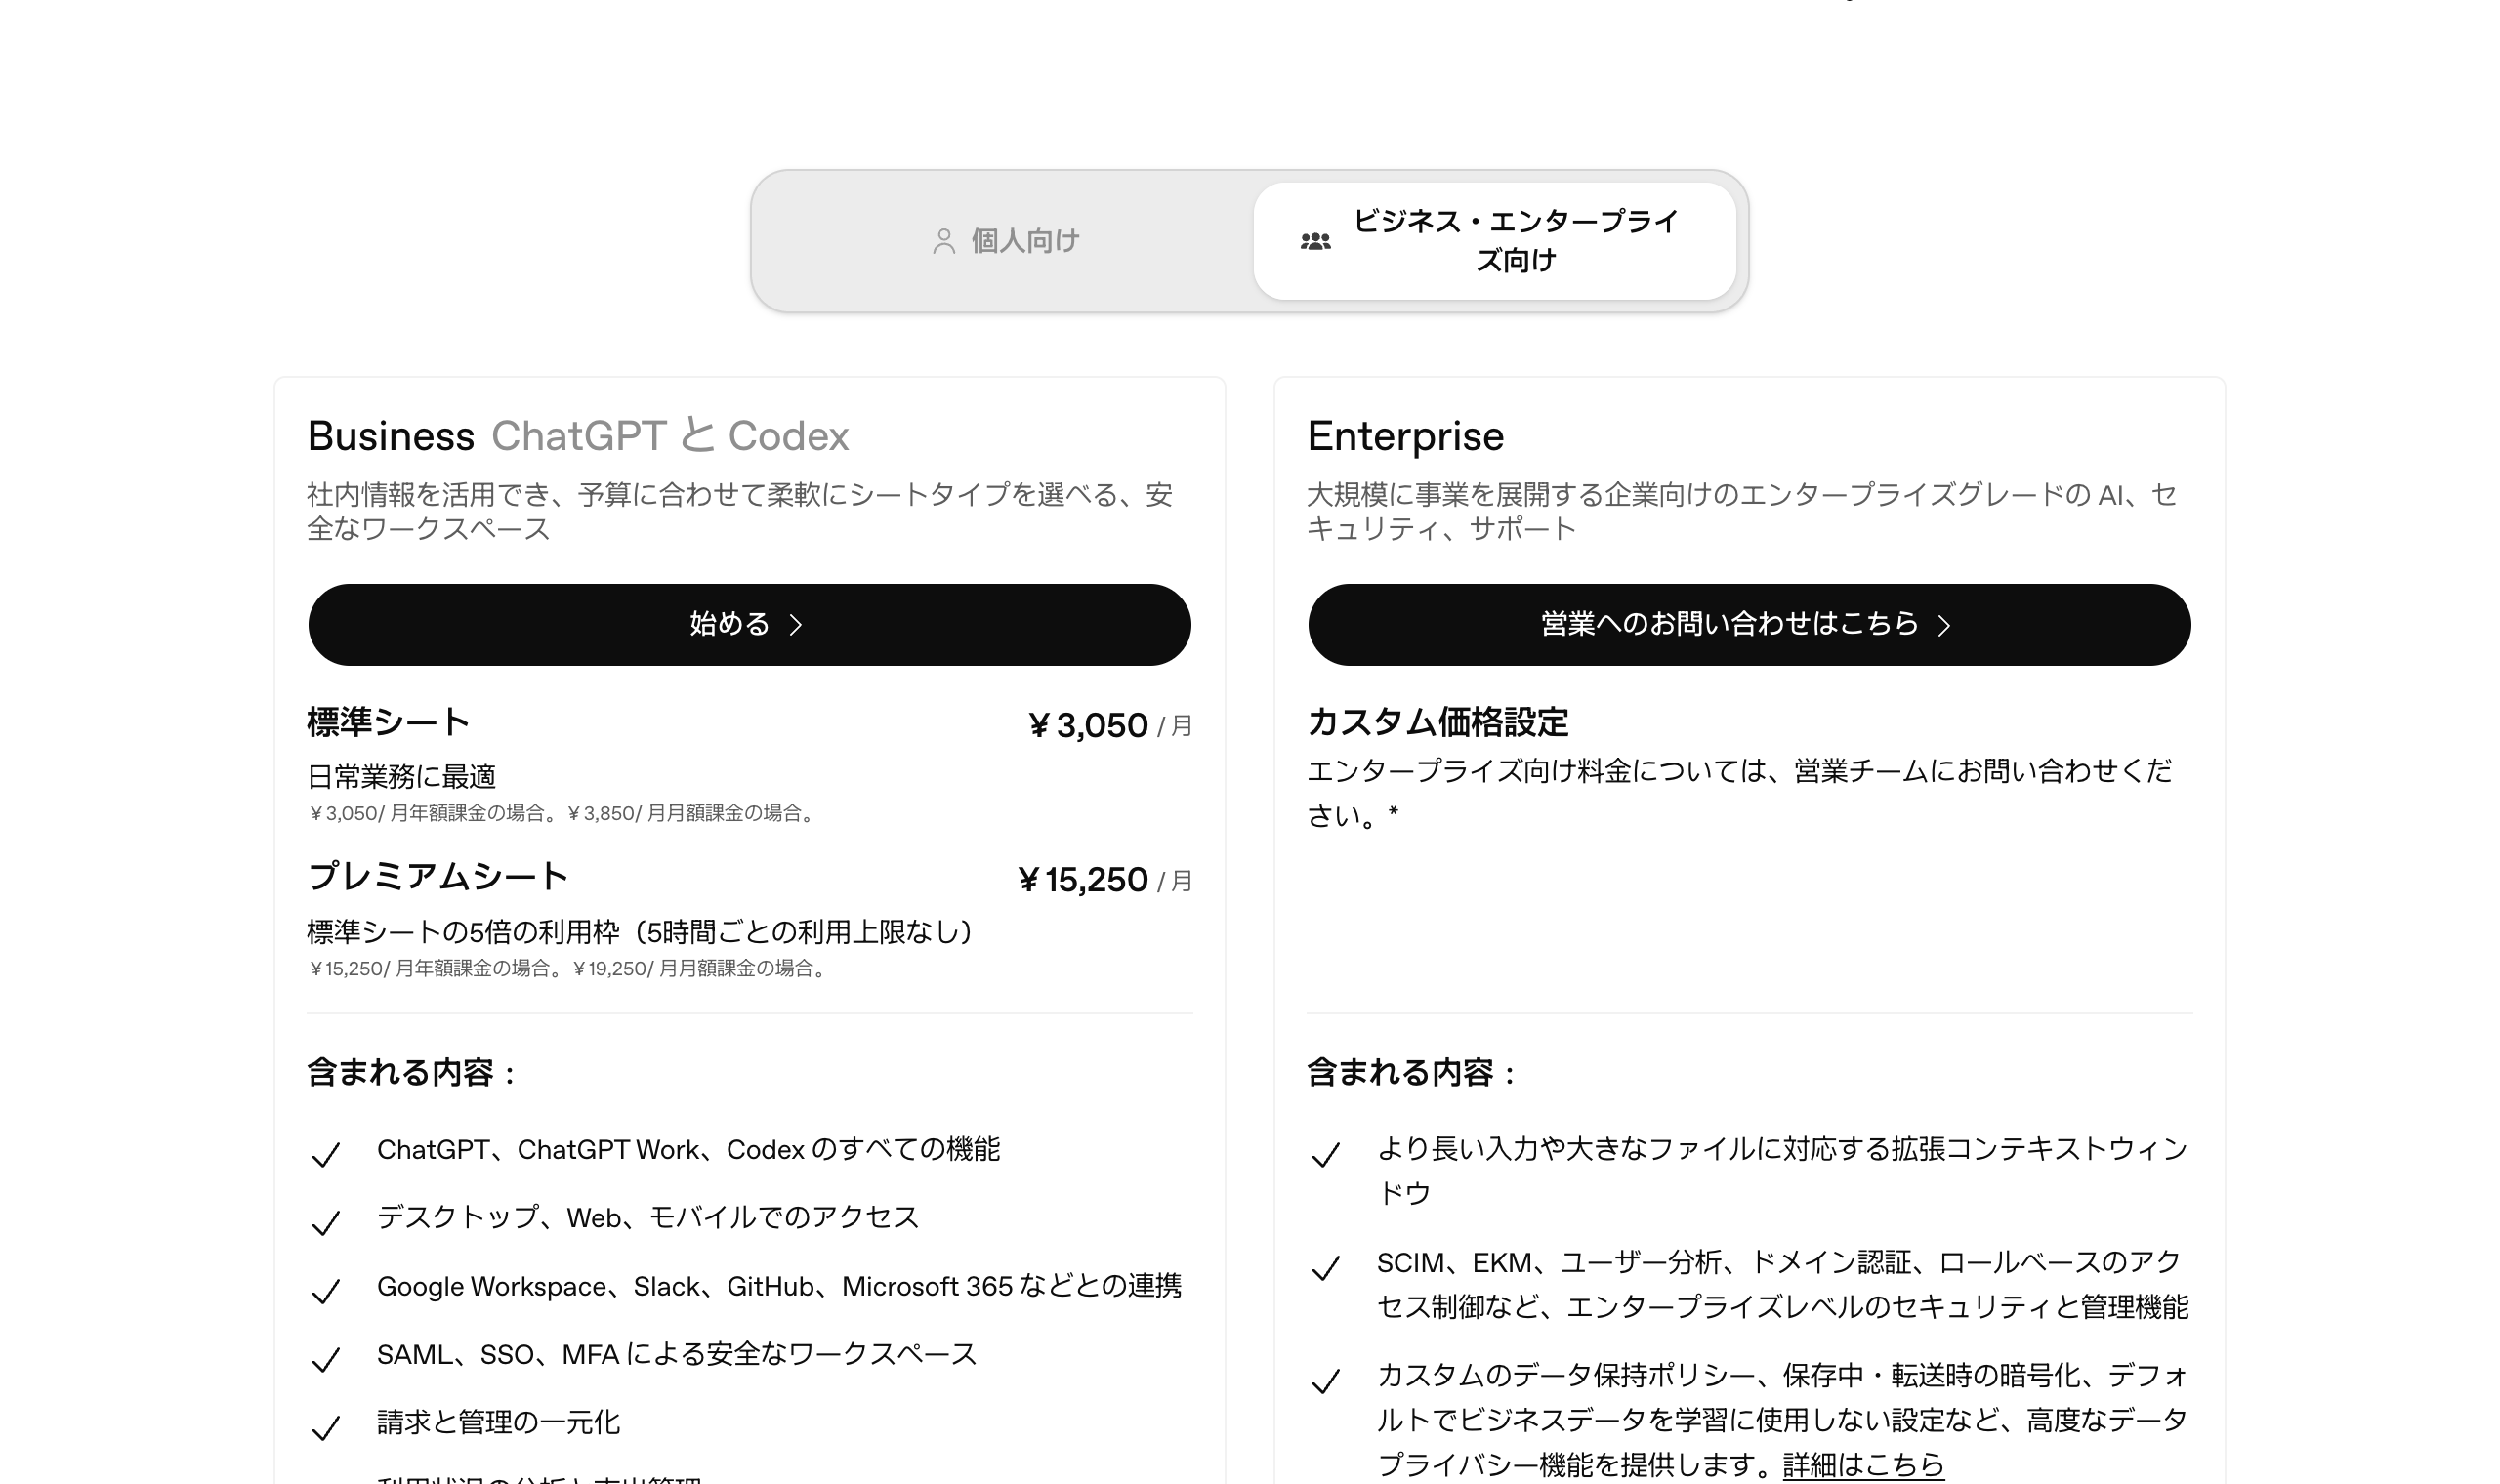This screenshot has width=2500, height=1484.
Task: Click the 日常業務に最適 text
Action: [401, 776]
